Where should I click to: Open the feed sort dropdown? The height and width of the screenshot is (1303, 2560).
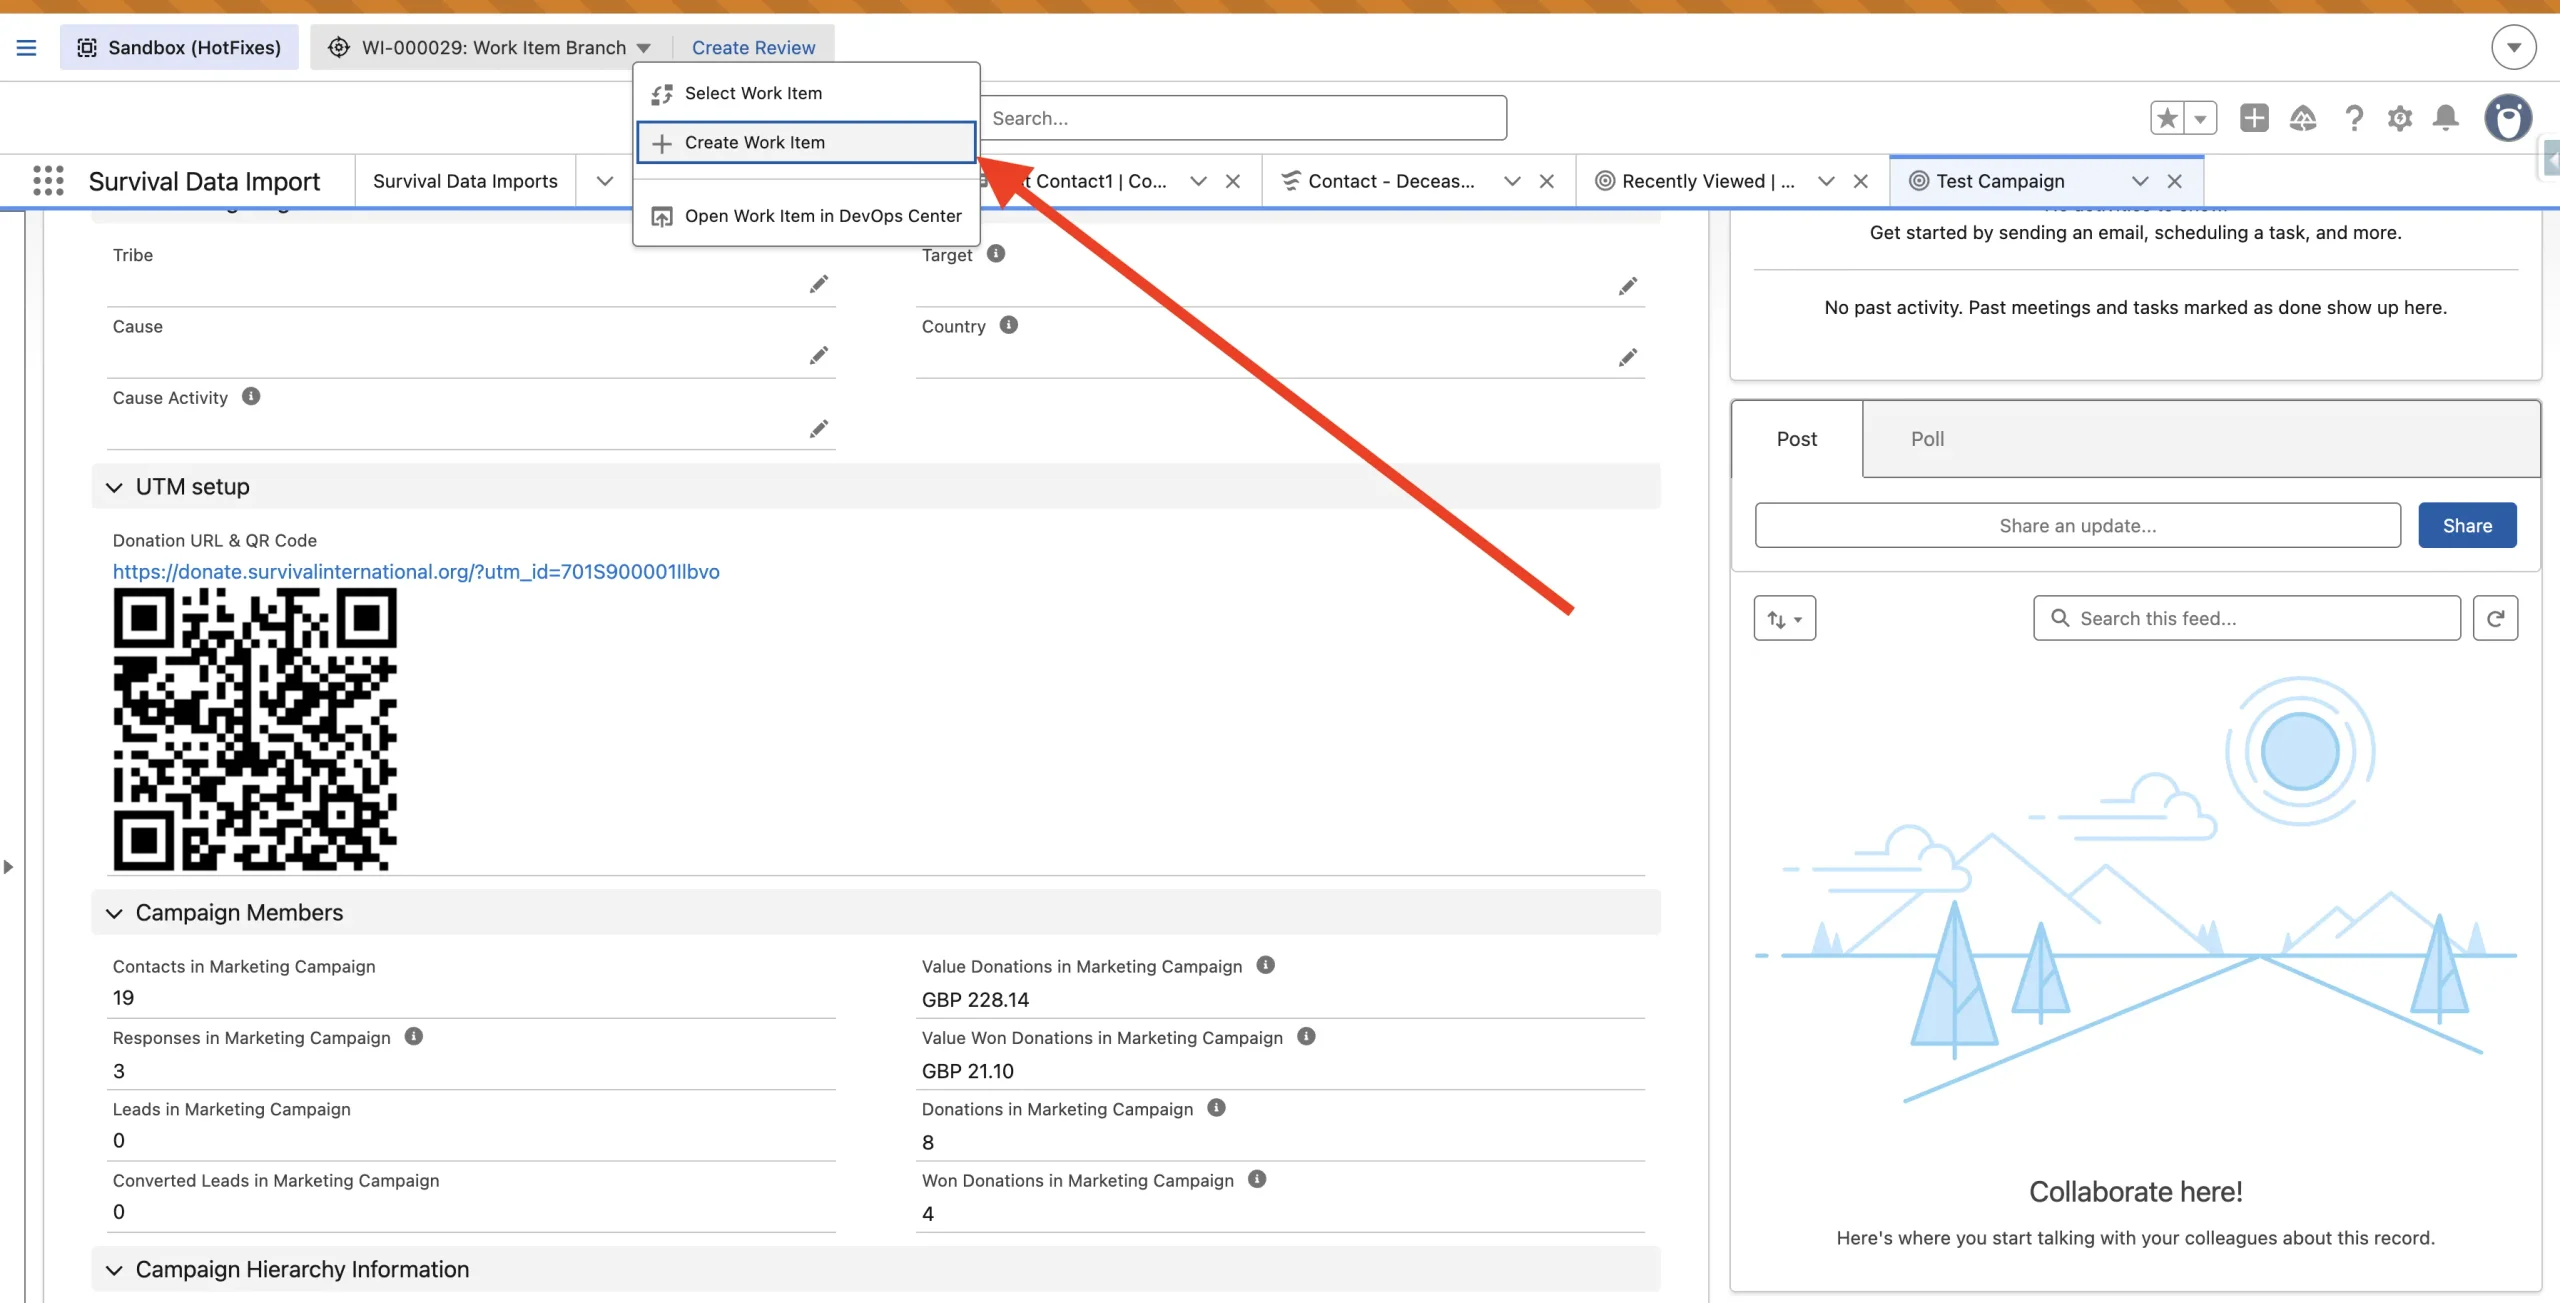pos(1785,619)
